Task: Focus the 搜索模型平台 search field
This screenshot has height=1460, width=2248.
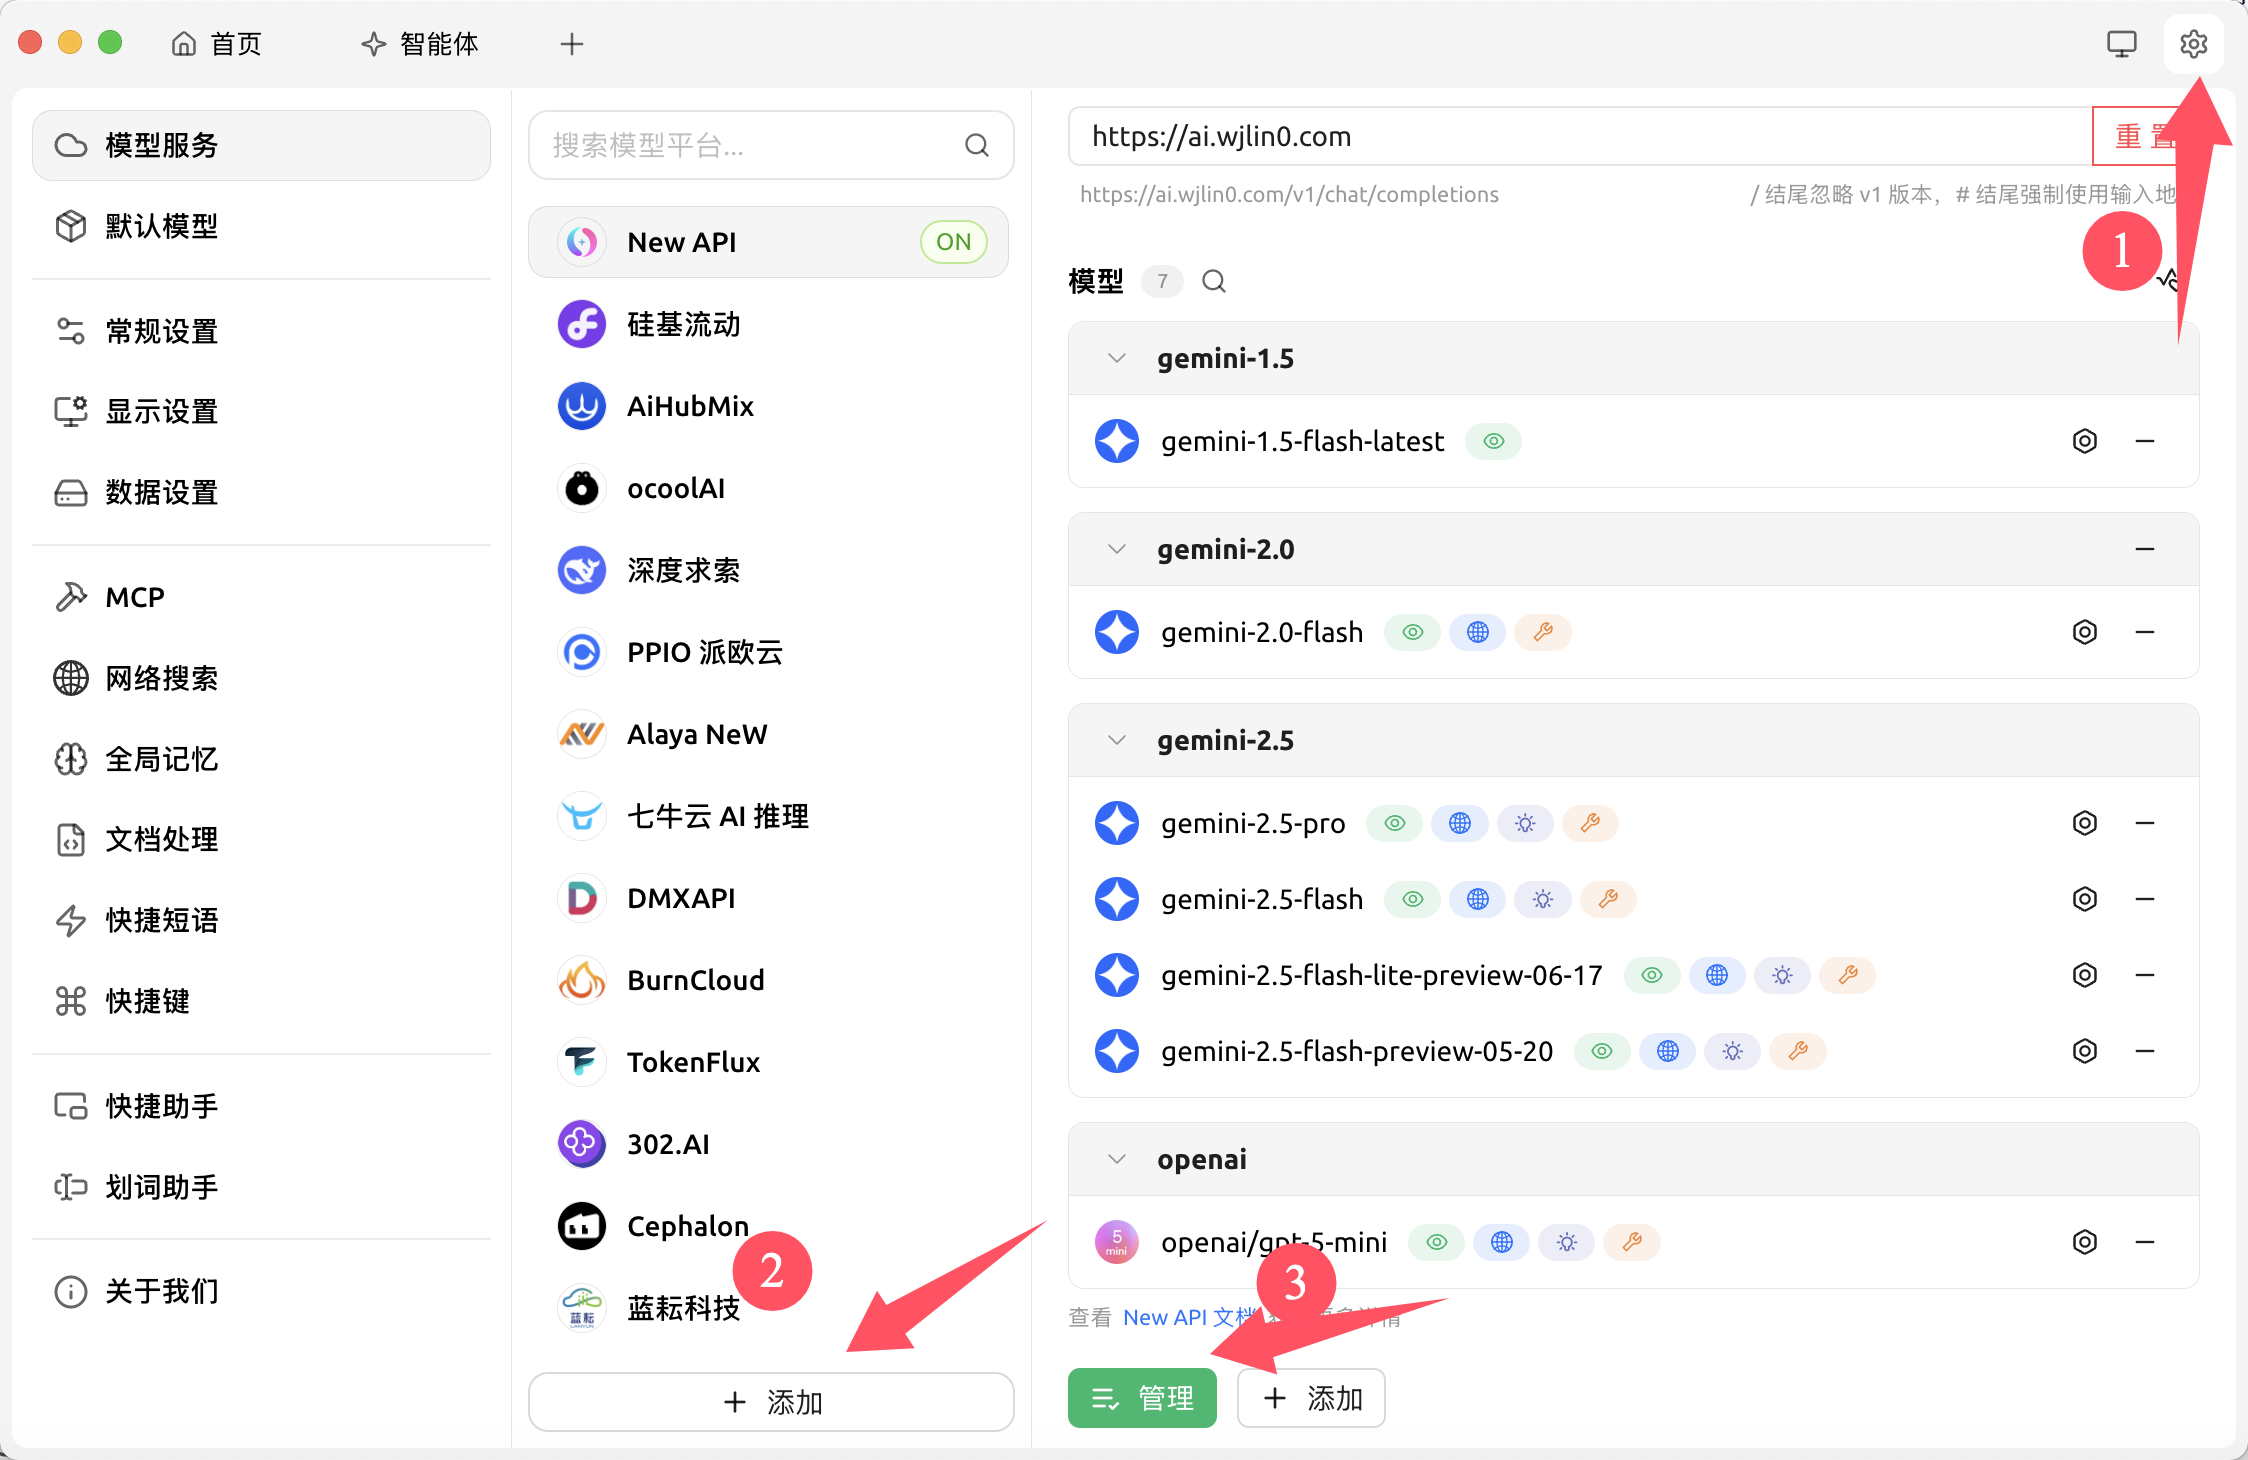Action: [x=771, y=146]
